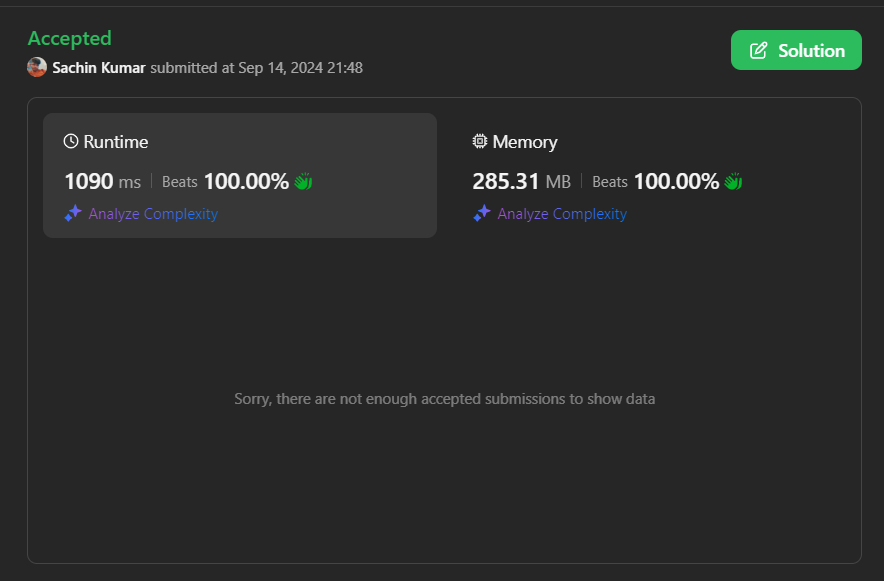This screenshot has width=884, height=581.
Task: Click the clapping hands icon under Memory
Action: point(733,182)
